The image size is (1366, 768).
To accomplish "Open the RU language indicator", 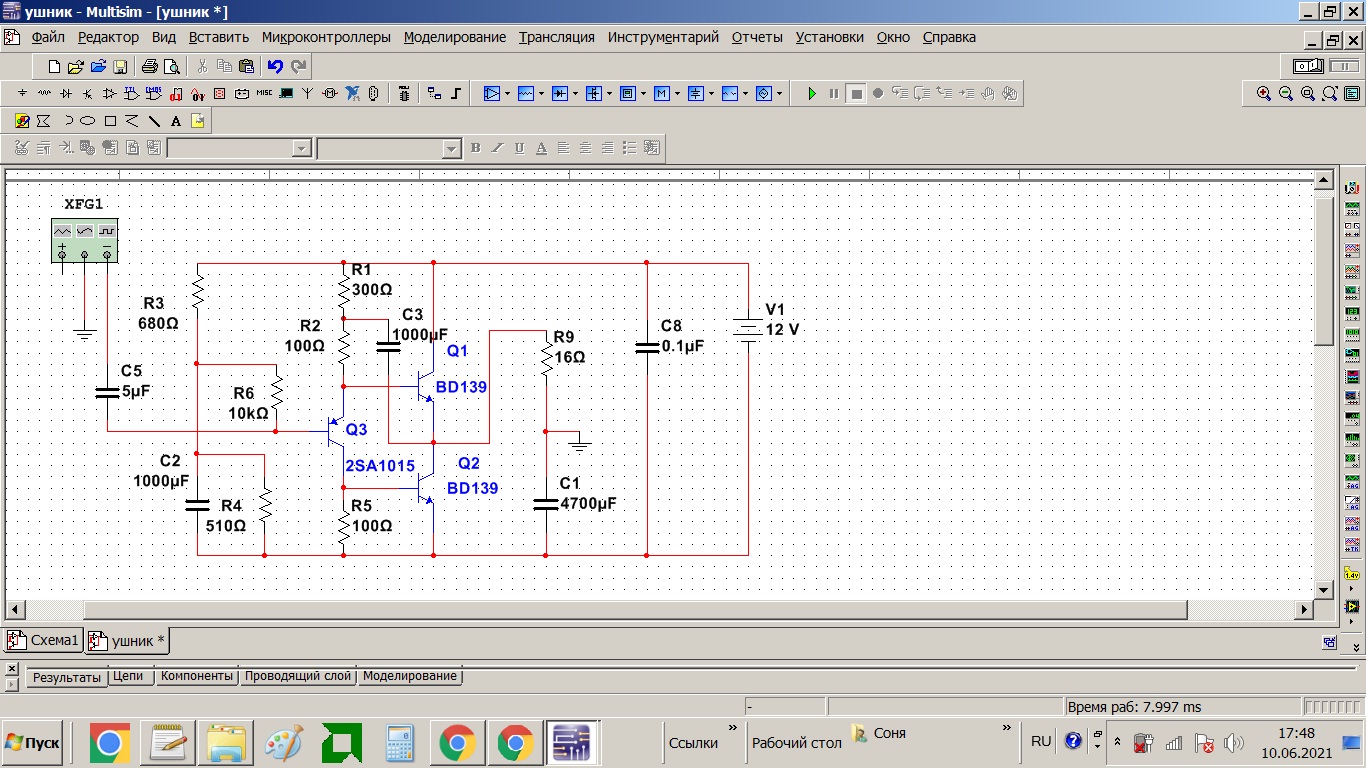I will (1041, 741).
